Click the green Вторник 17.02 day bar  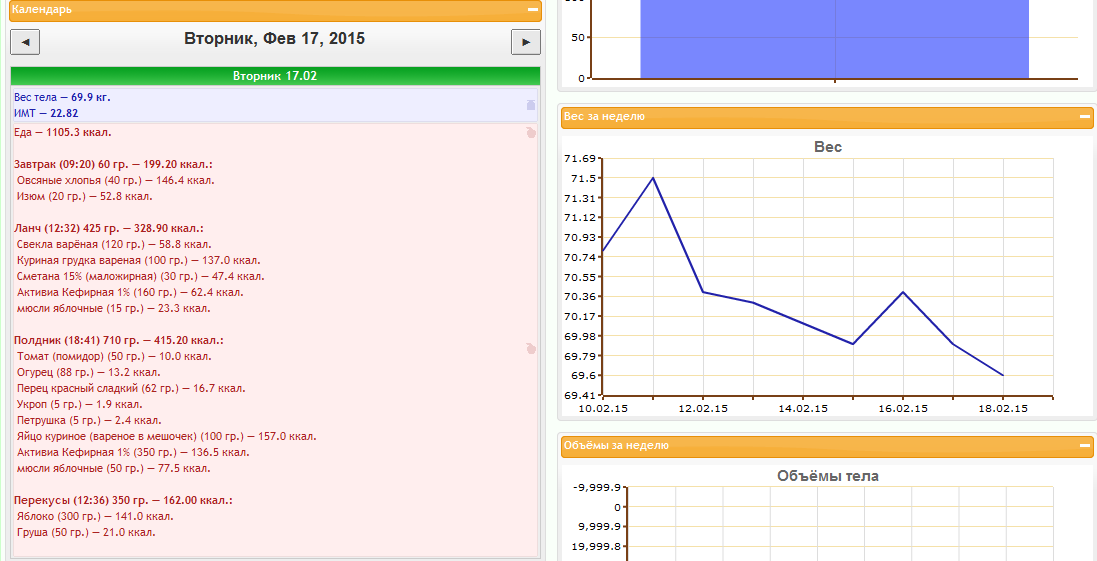coord(276,76)
